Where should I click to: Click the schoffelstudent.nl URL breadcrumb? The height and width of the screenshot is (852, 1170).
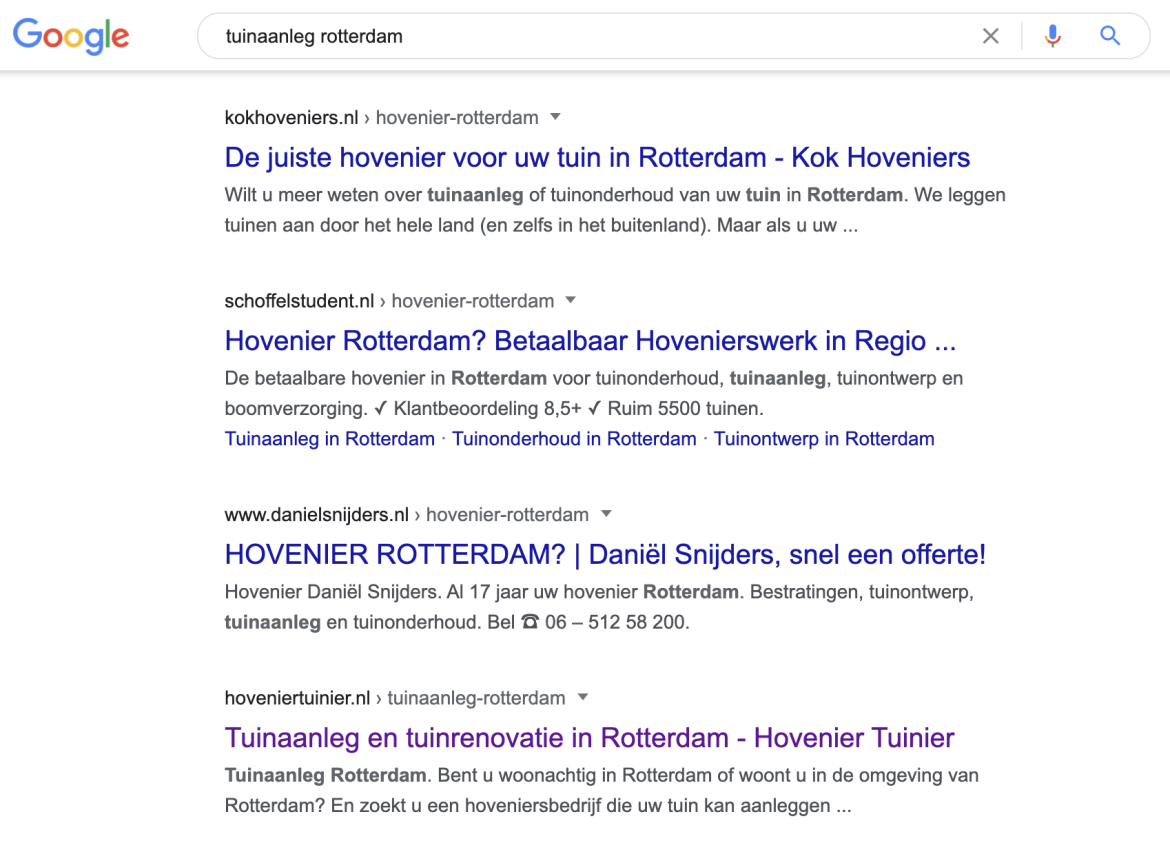[x=390, y=301]
